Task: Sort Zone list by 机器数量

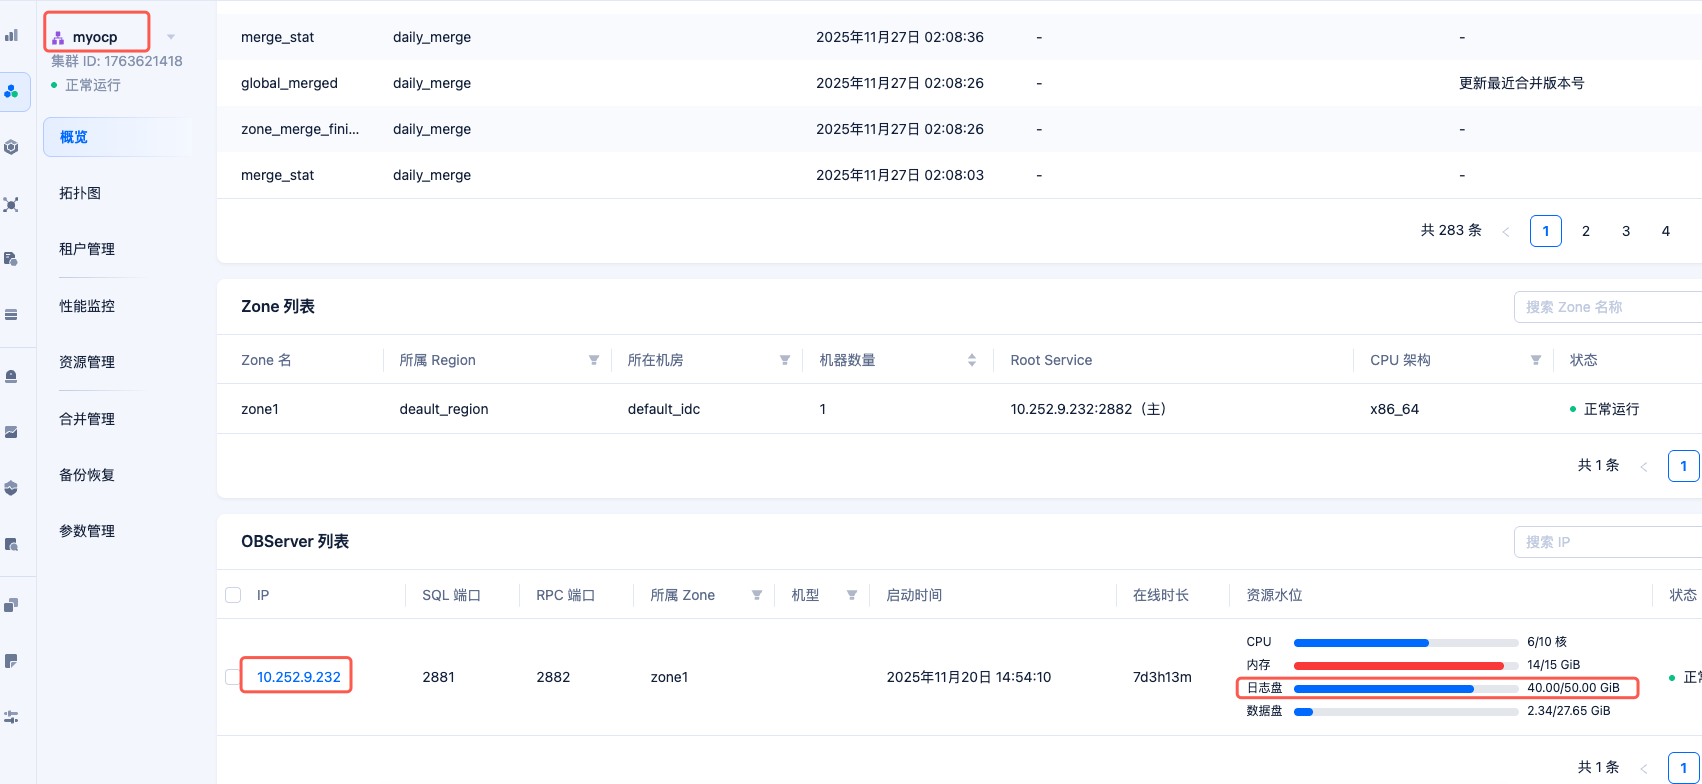Action: [972, 360]
